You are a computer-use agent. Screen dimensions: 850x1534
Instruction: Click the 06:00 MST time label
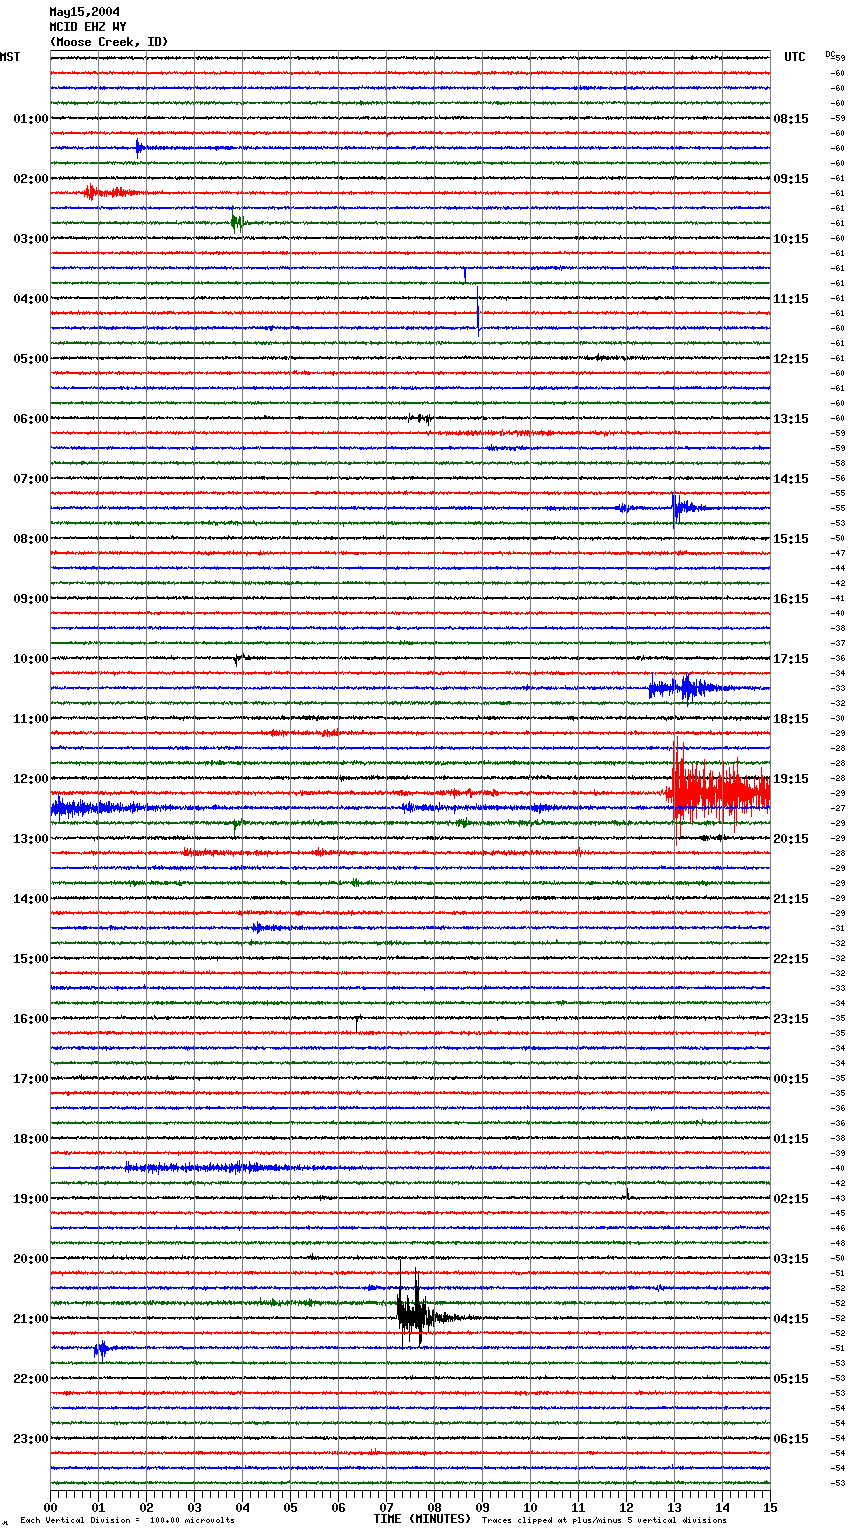[x=31, y=419]
